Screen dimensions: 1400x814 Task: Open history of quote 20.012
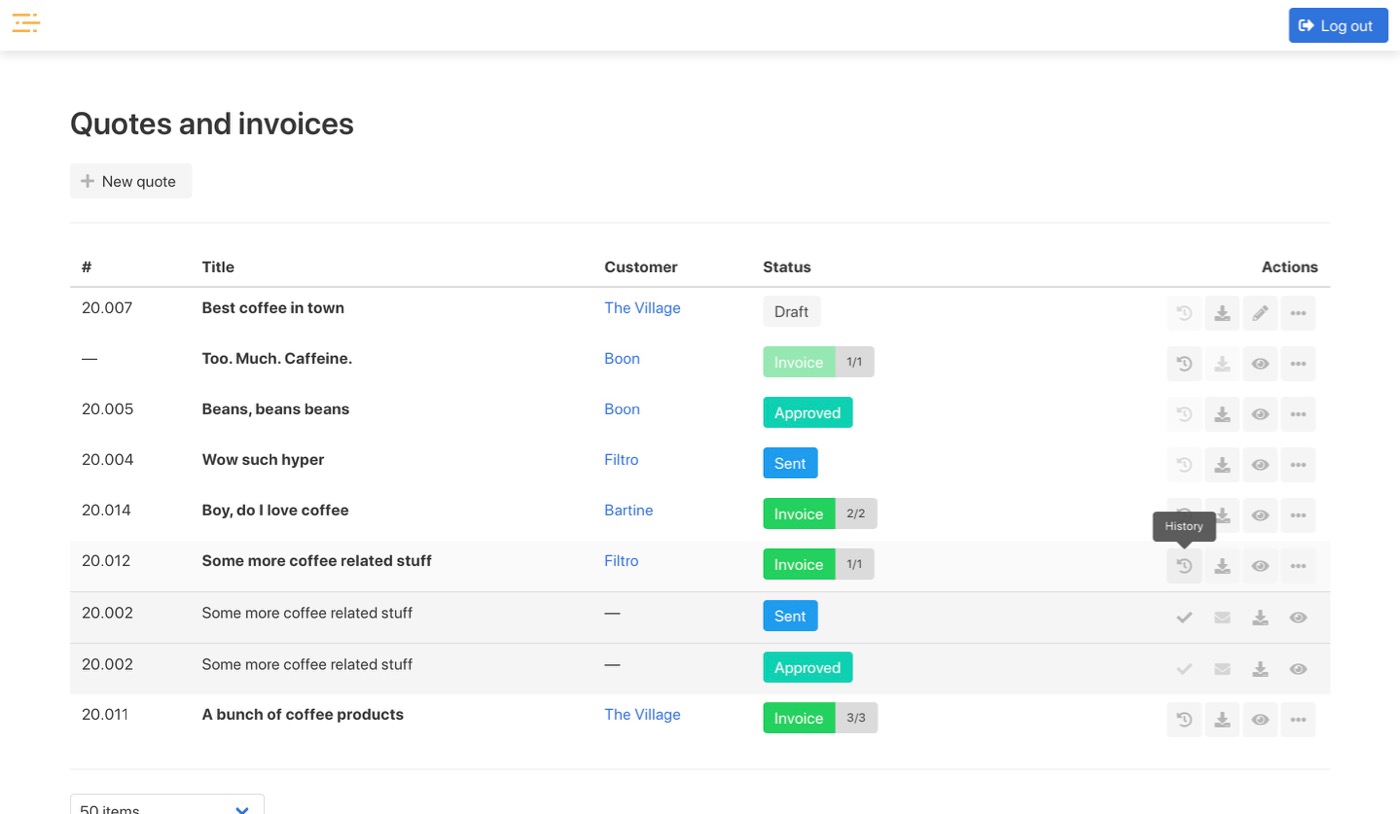(1184, 566)
